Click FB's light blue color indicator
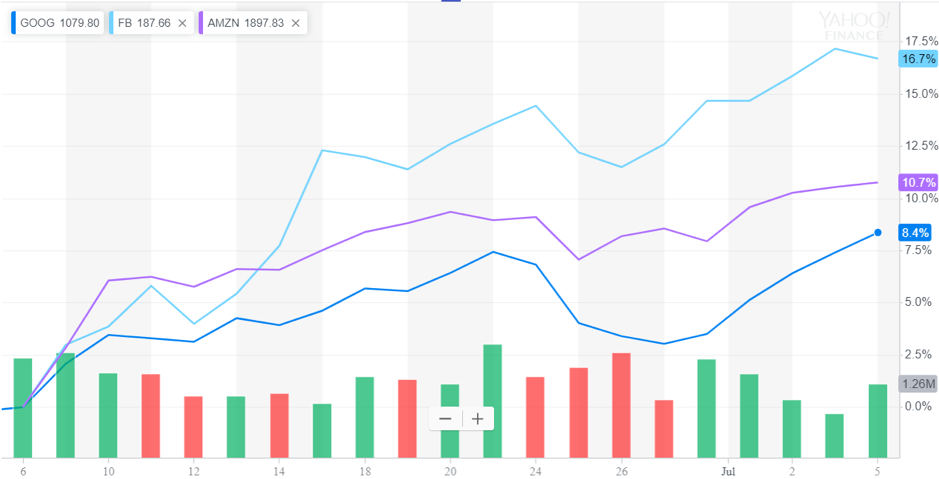This screenshot has width=939, height=479. 113,23
